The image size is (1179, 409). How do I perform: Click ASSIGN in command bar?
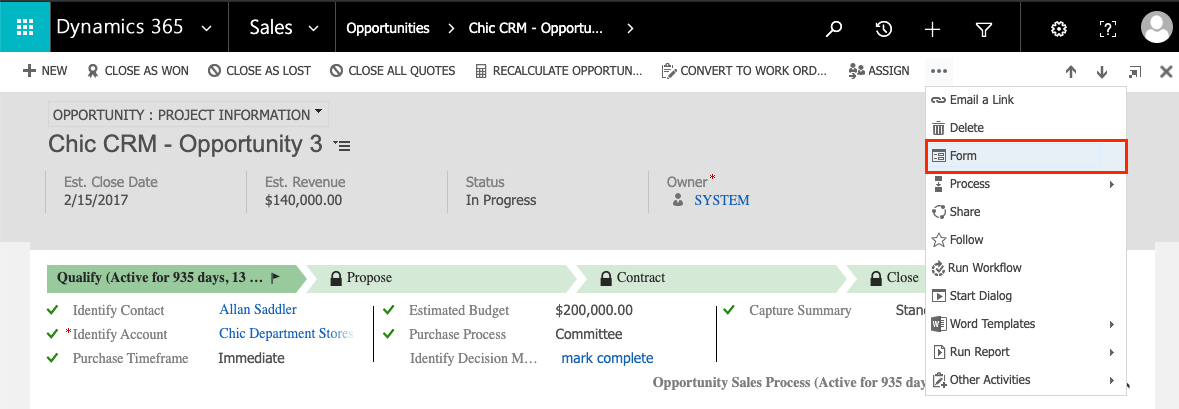[x=879, y=71]
